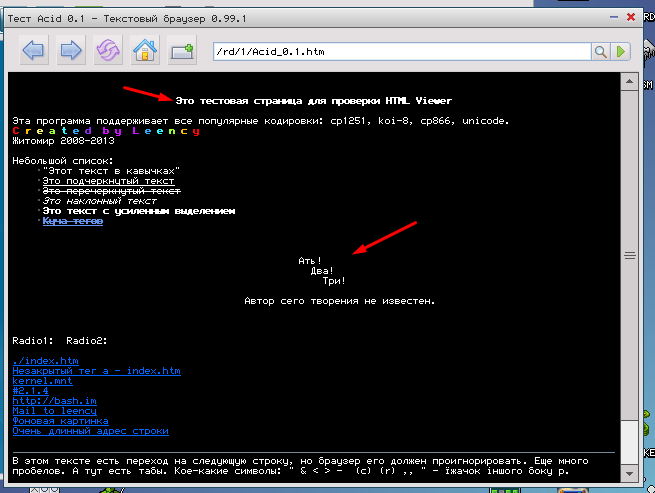Click the Forward arrow navigation button
This screenshot has width=655, height=493.
pos(70,50)
